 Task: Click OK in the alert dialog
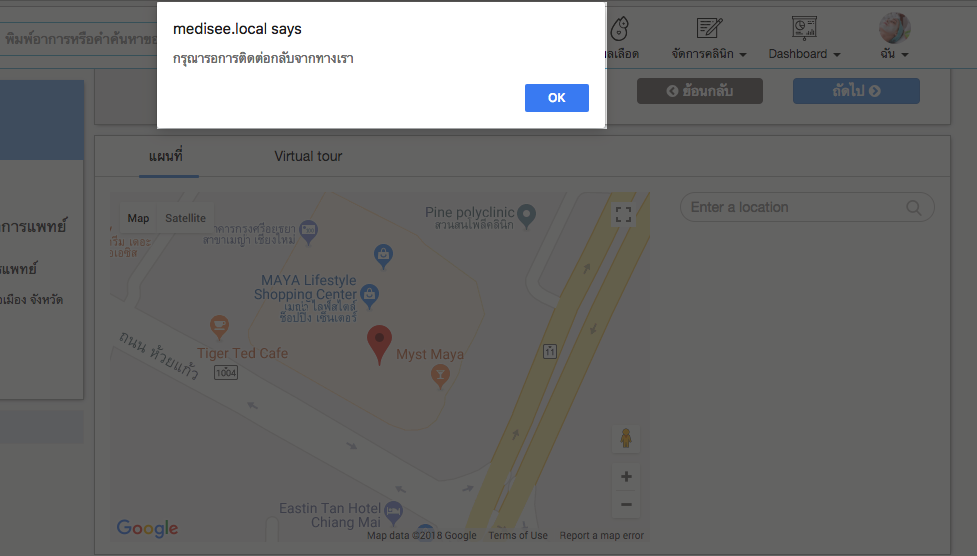(x=556, y=98)
